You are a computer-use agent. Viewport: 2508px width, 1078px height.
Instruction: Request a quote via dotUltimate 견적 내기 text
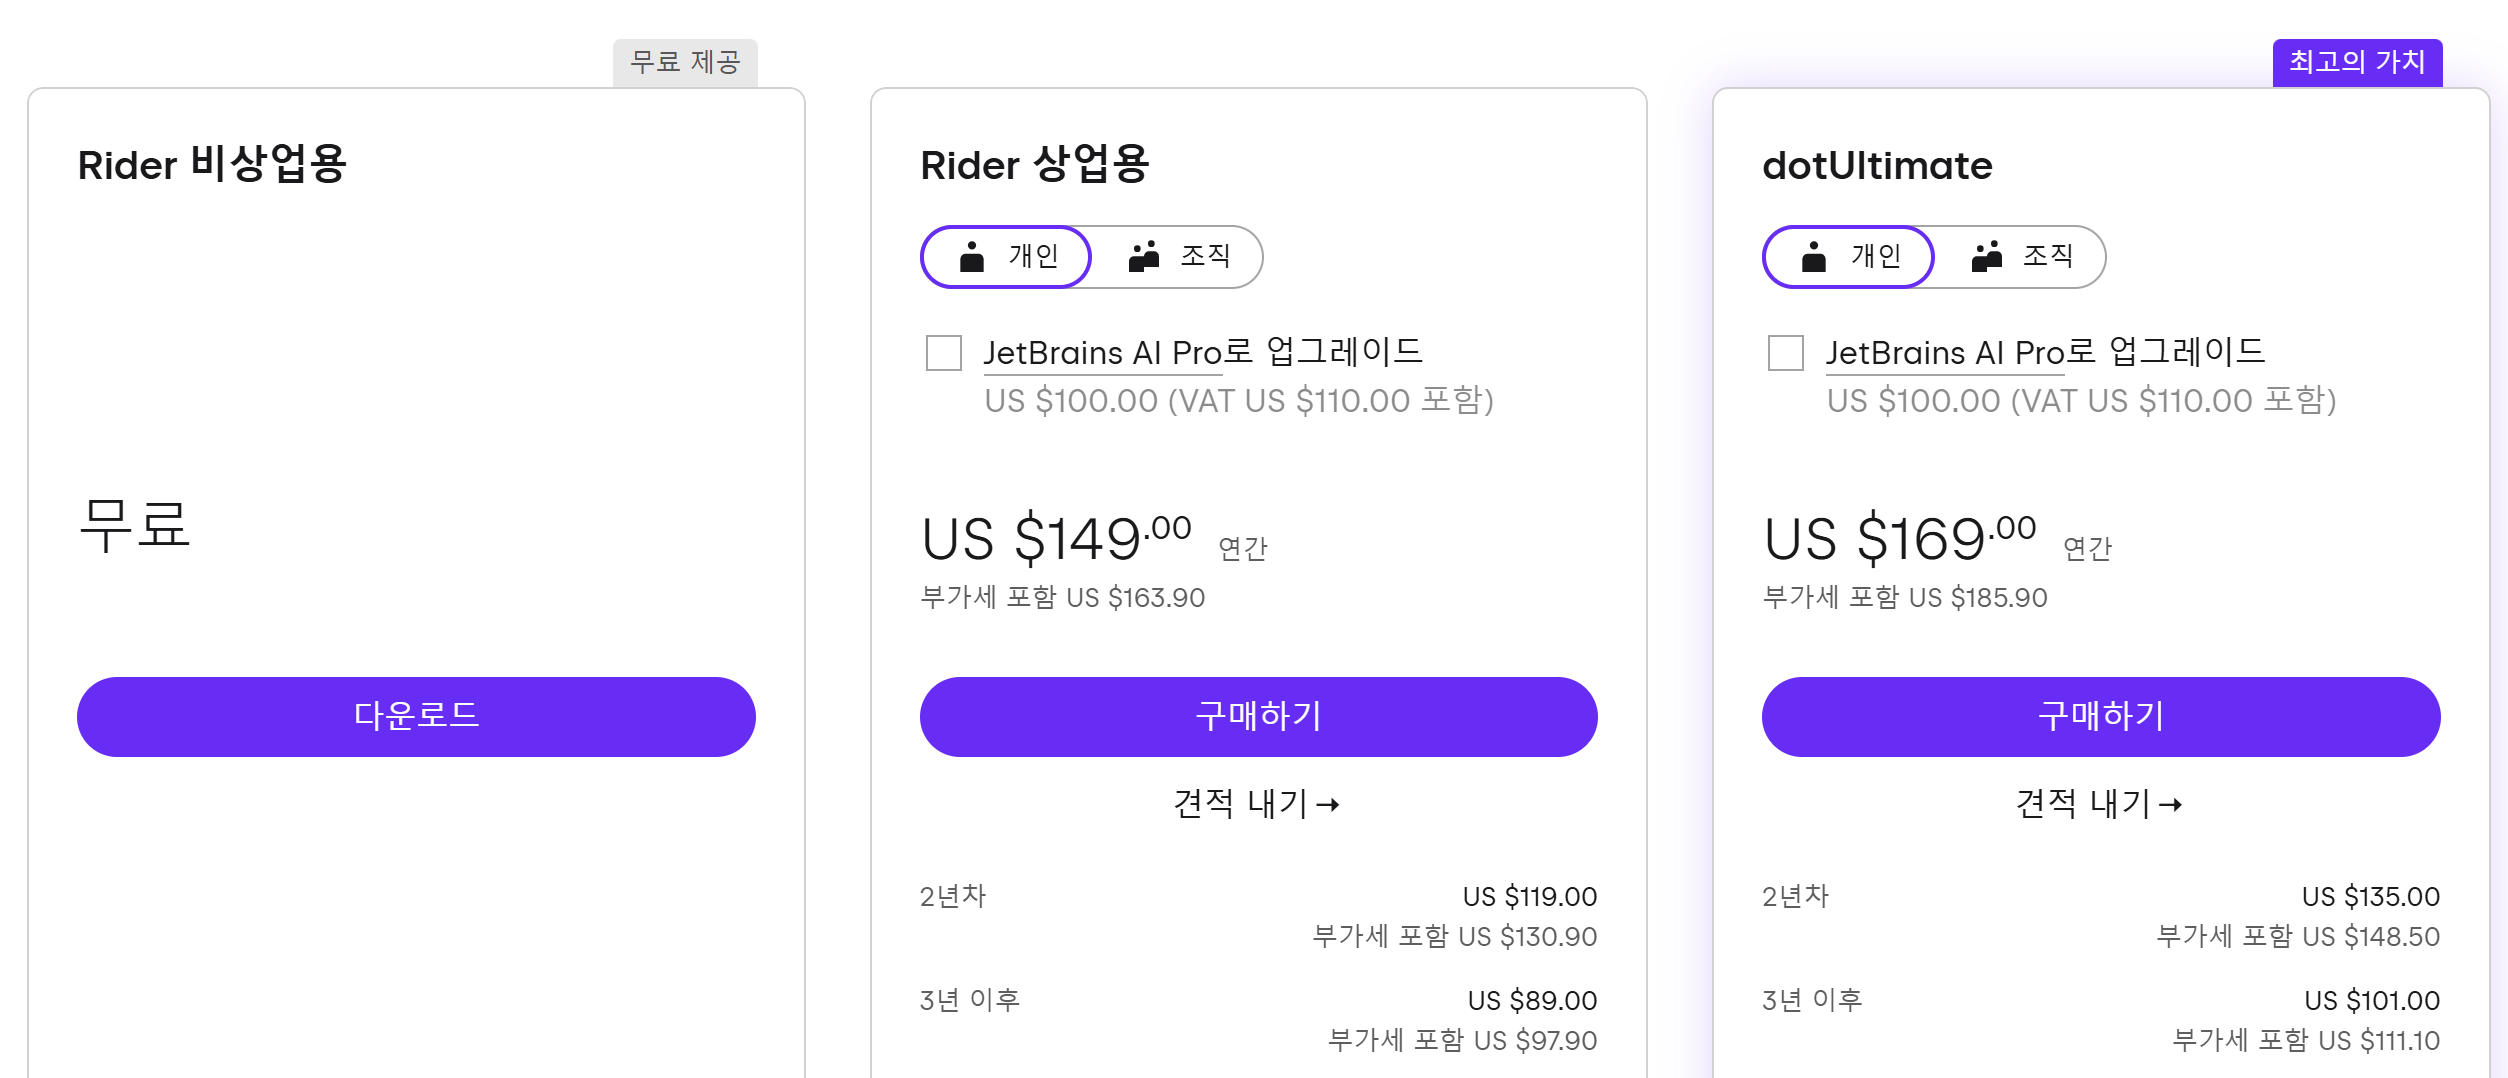coord(2082,804)
